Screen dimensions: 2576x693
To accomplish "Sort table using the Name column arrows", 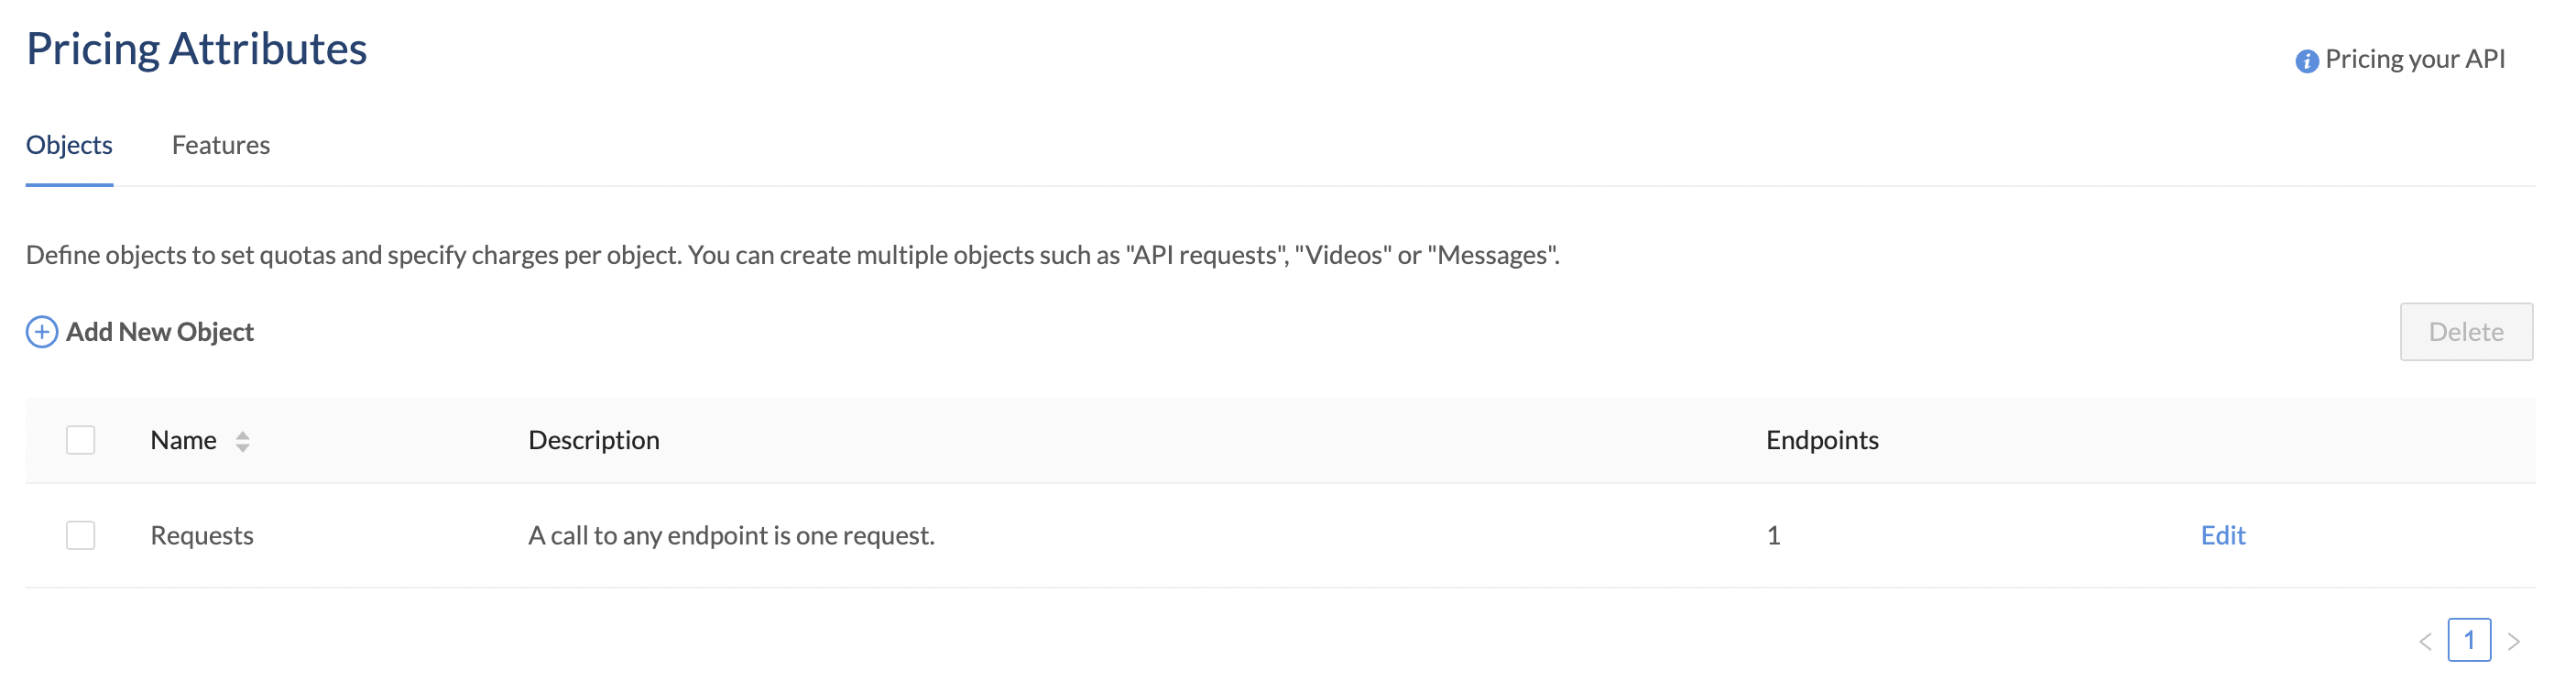I will pyautogui.click(x=242, y=441).
